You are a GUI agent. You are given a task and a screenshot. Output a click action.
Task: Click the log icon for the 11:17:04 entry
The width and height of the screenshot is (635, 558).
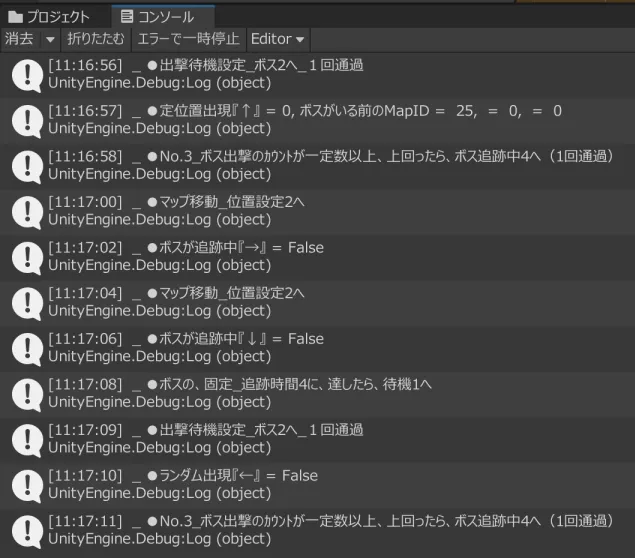[x=27, y=303]
